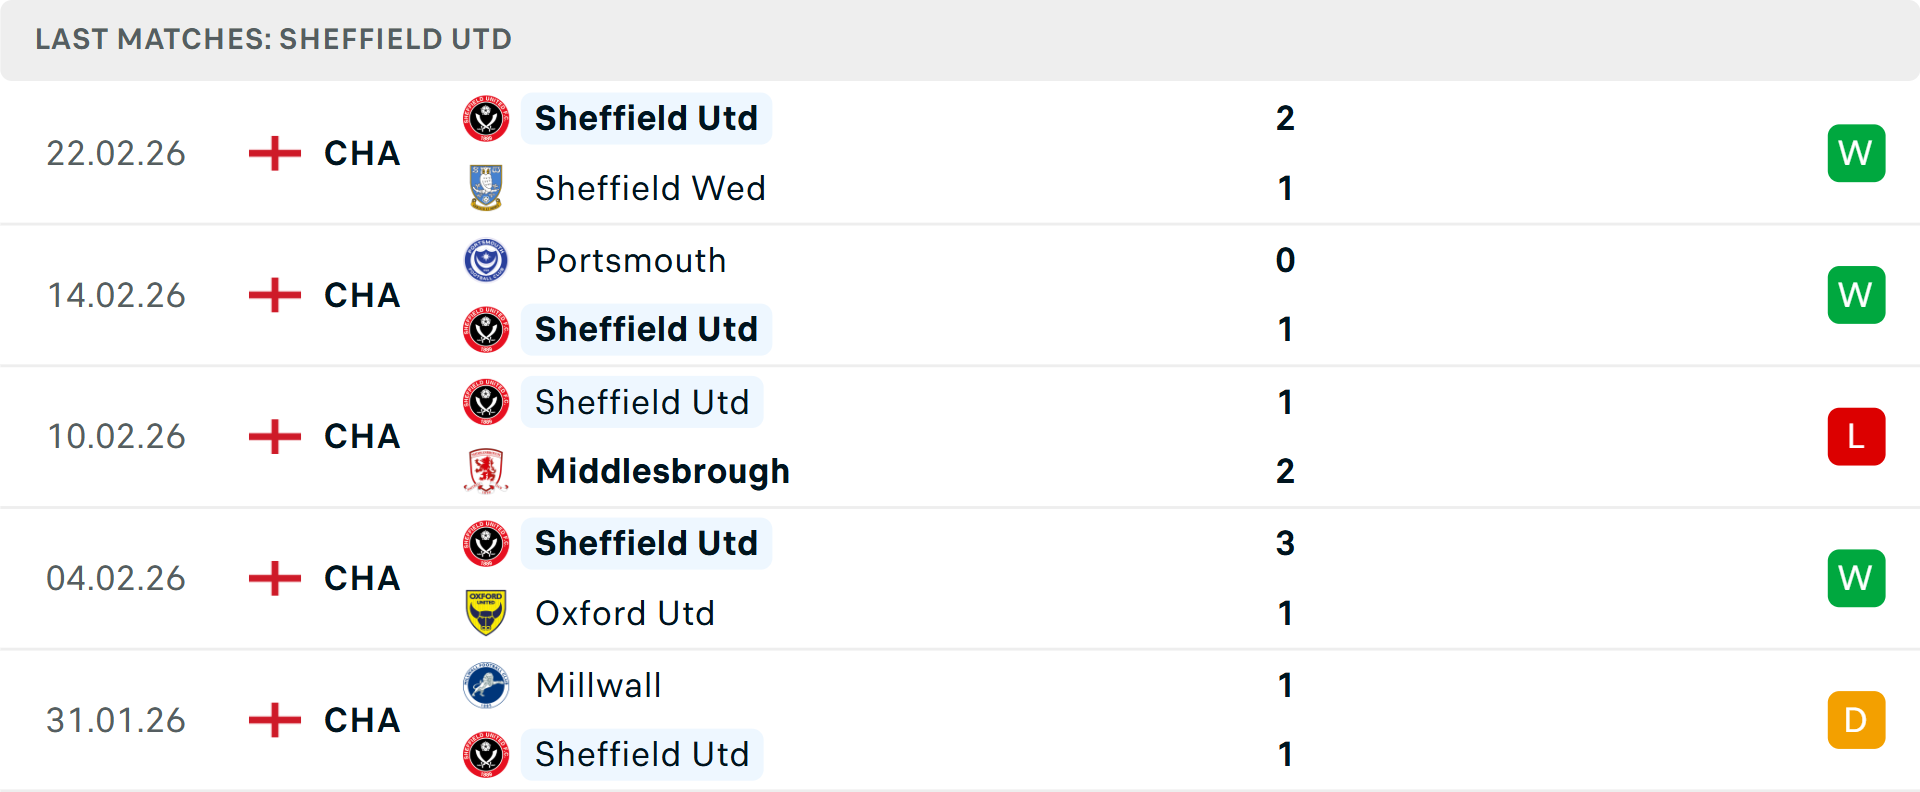Click the Millwall lion club crest

coord(487,686)
